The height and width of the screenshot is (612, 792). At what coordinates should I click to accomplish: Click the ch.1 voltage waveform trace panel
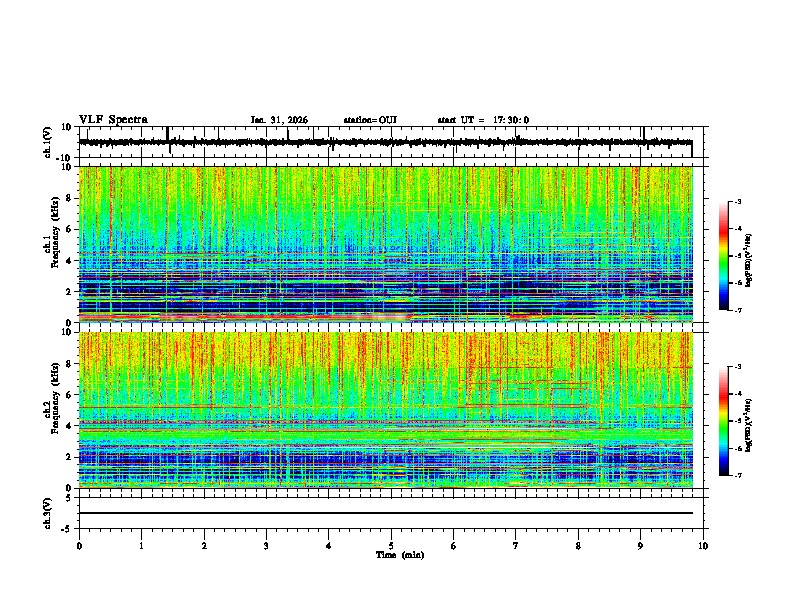(x=391, y=142)
